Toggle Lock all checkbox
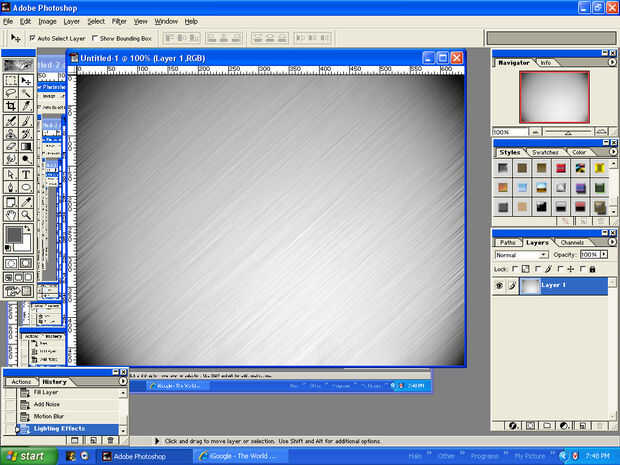 (x=582, y=269)
